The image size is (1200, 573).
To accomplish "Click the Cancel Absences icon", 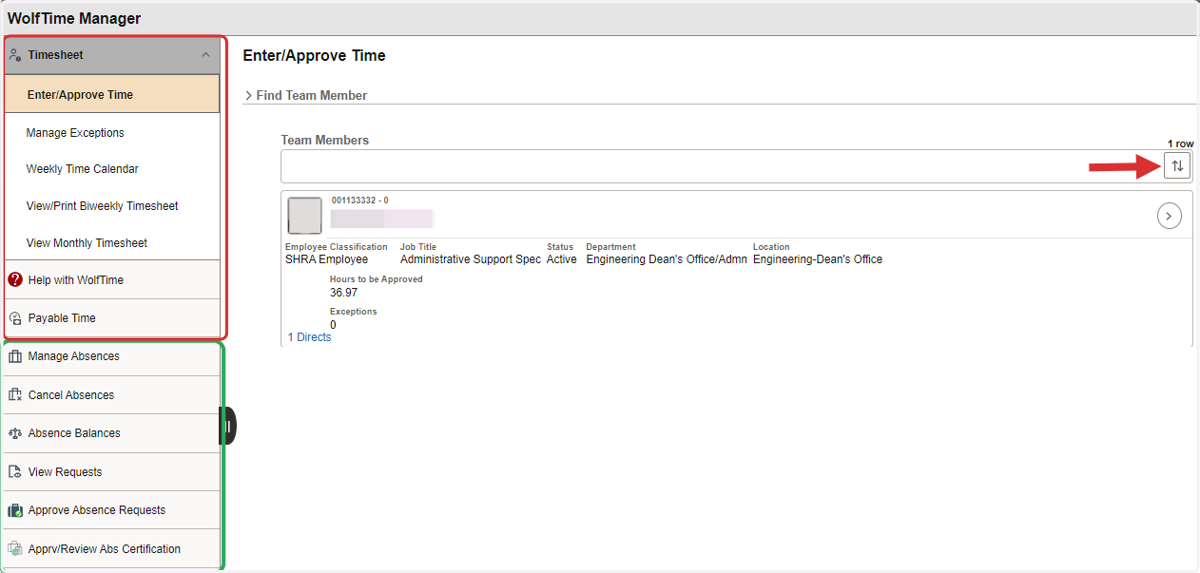I will coord(15,395).
